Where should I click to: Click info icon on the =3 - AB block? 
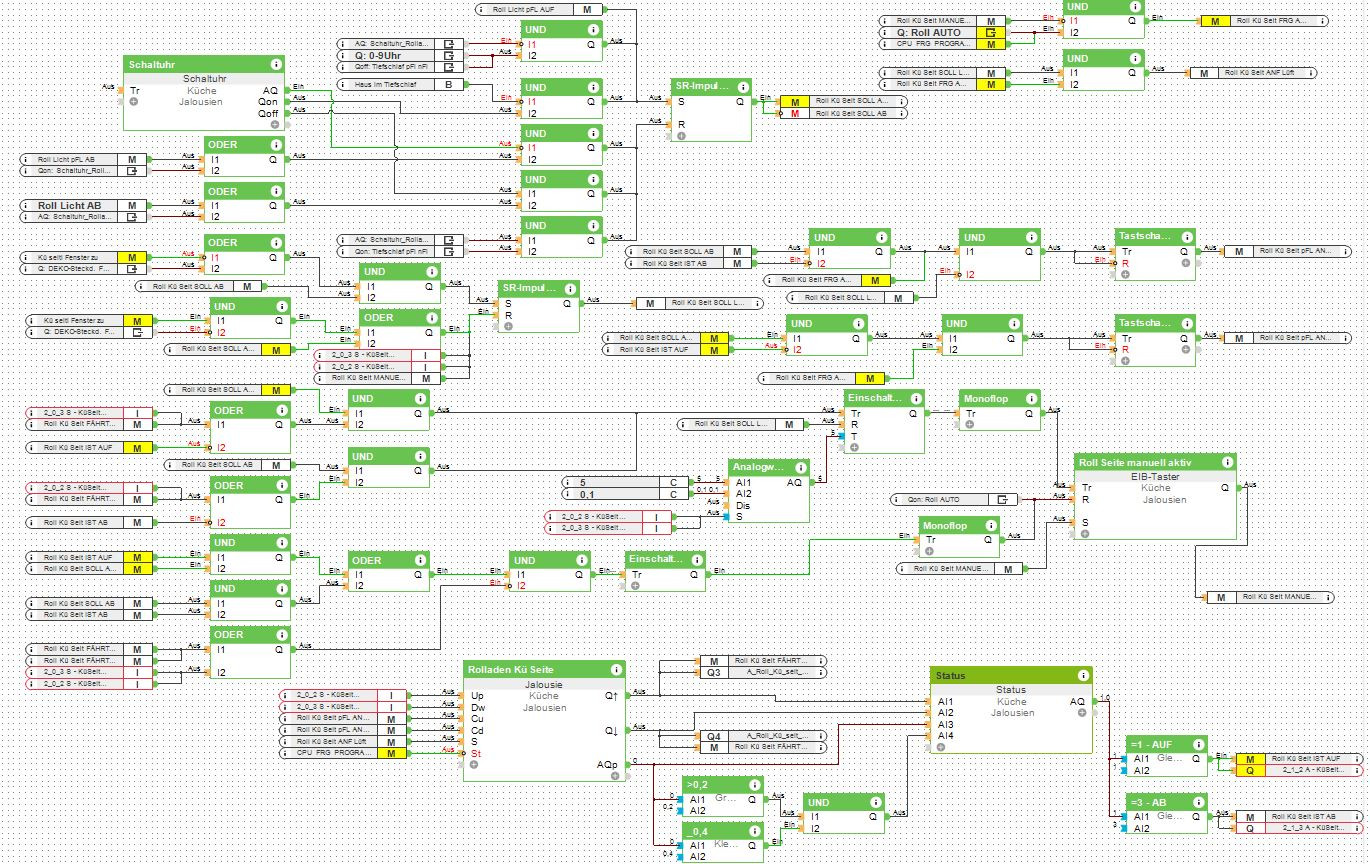click(1198, 803)
